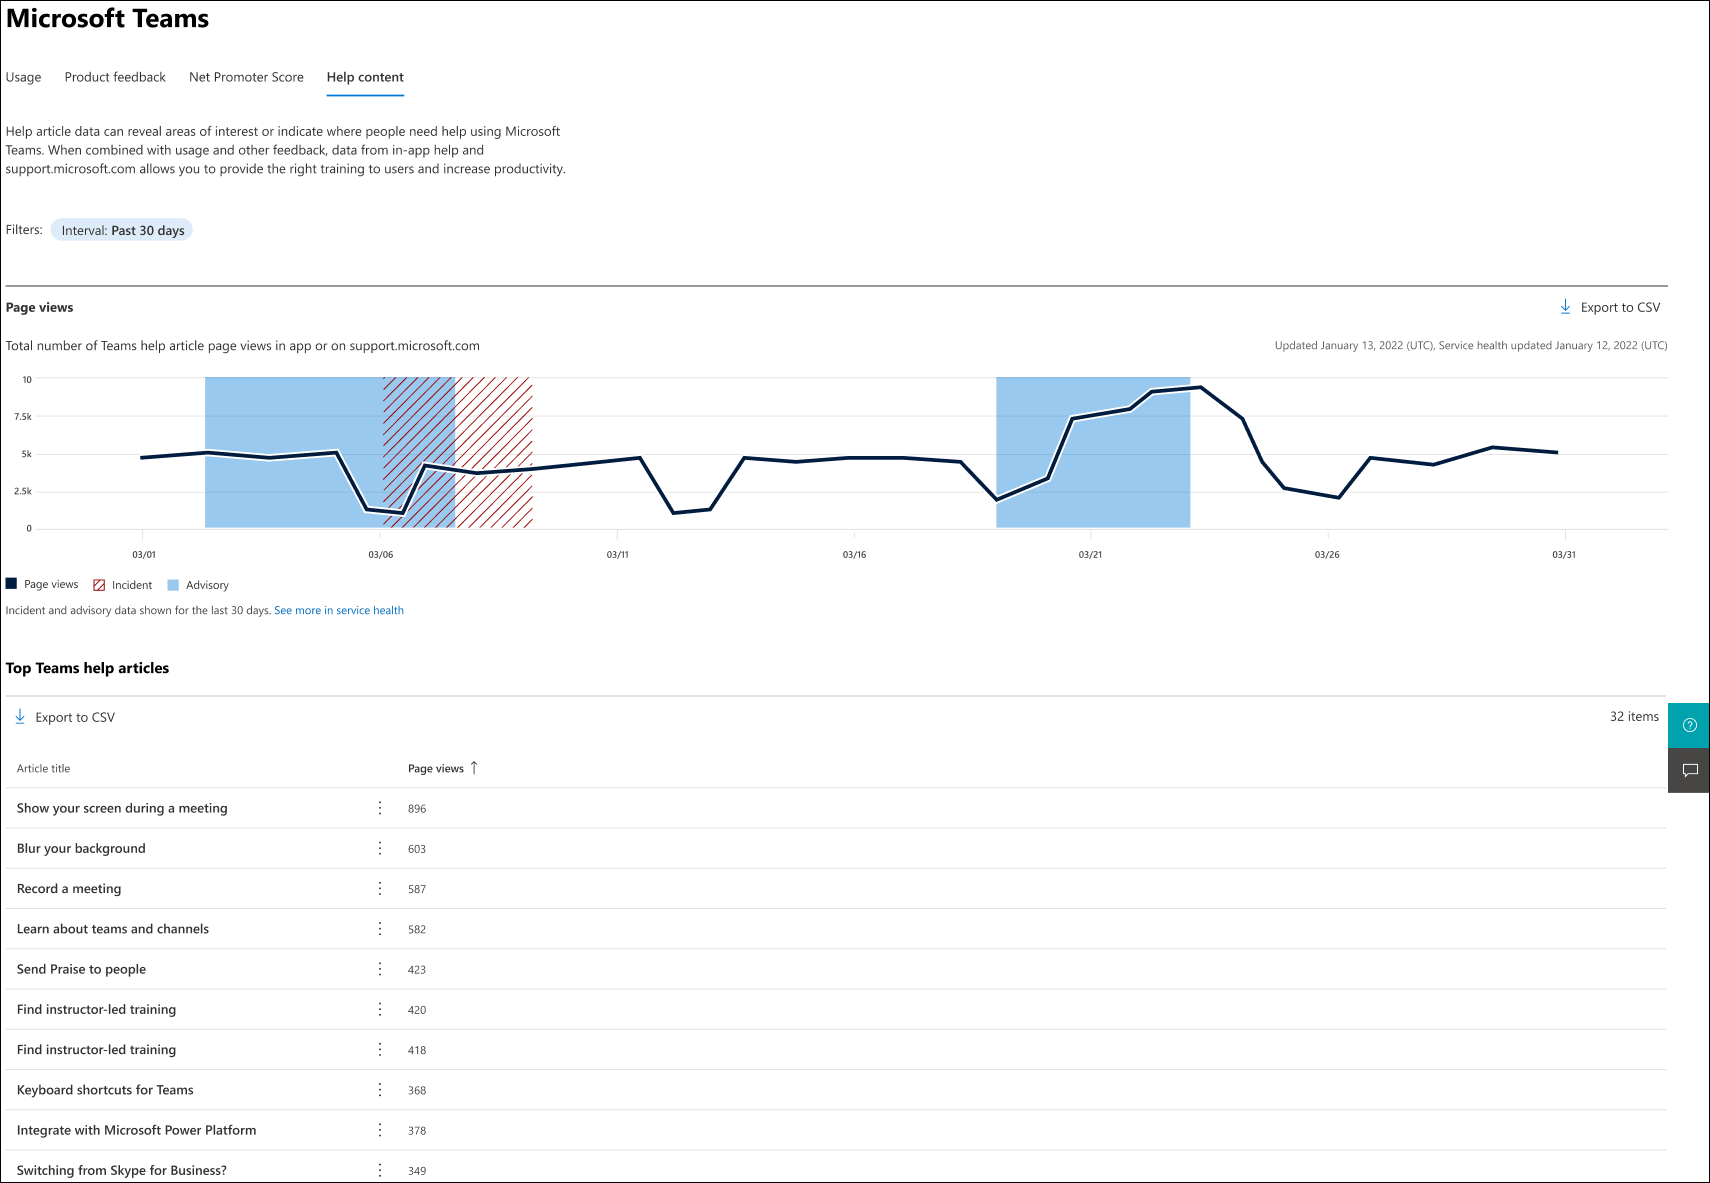Toggle Advisory blue legend swatch
This screenshot has height=1183, width=1710.
coord(173,585)
